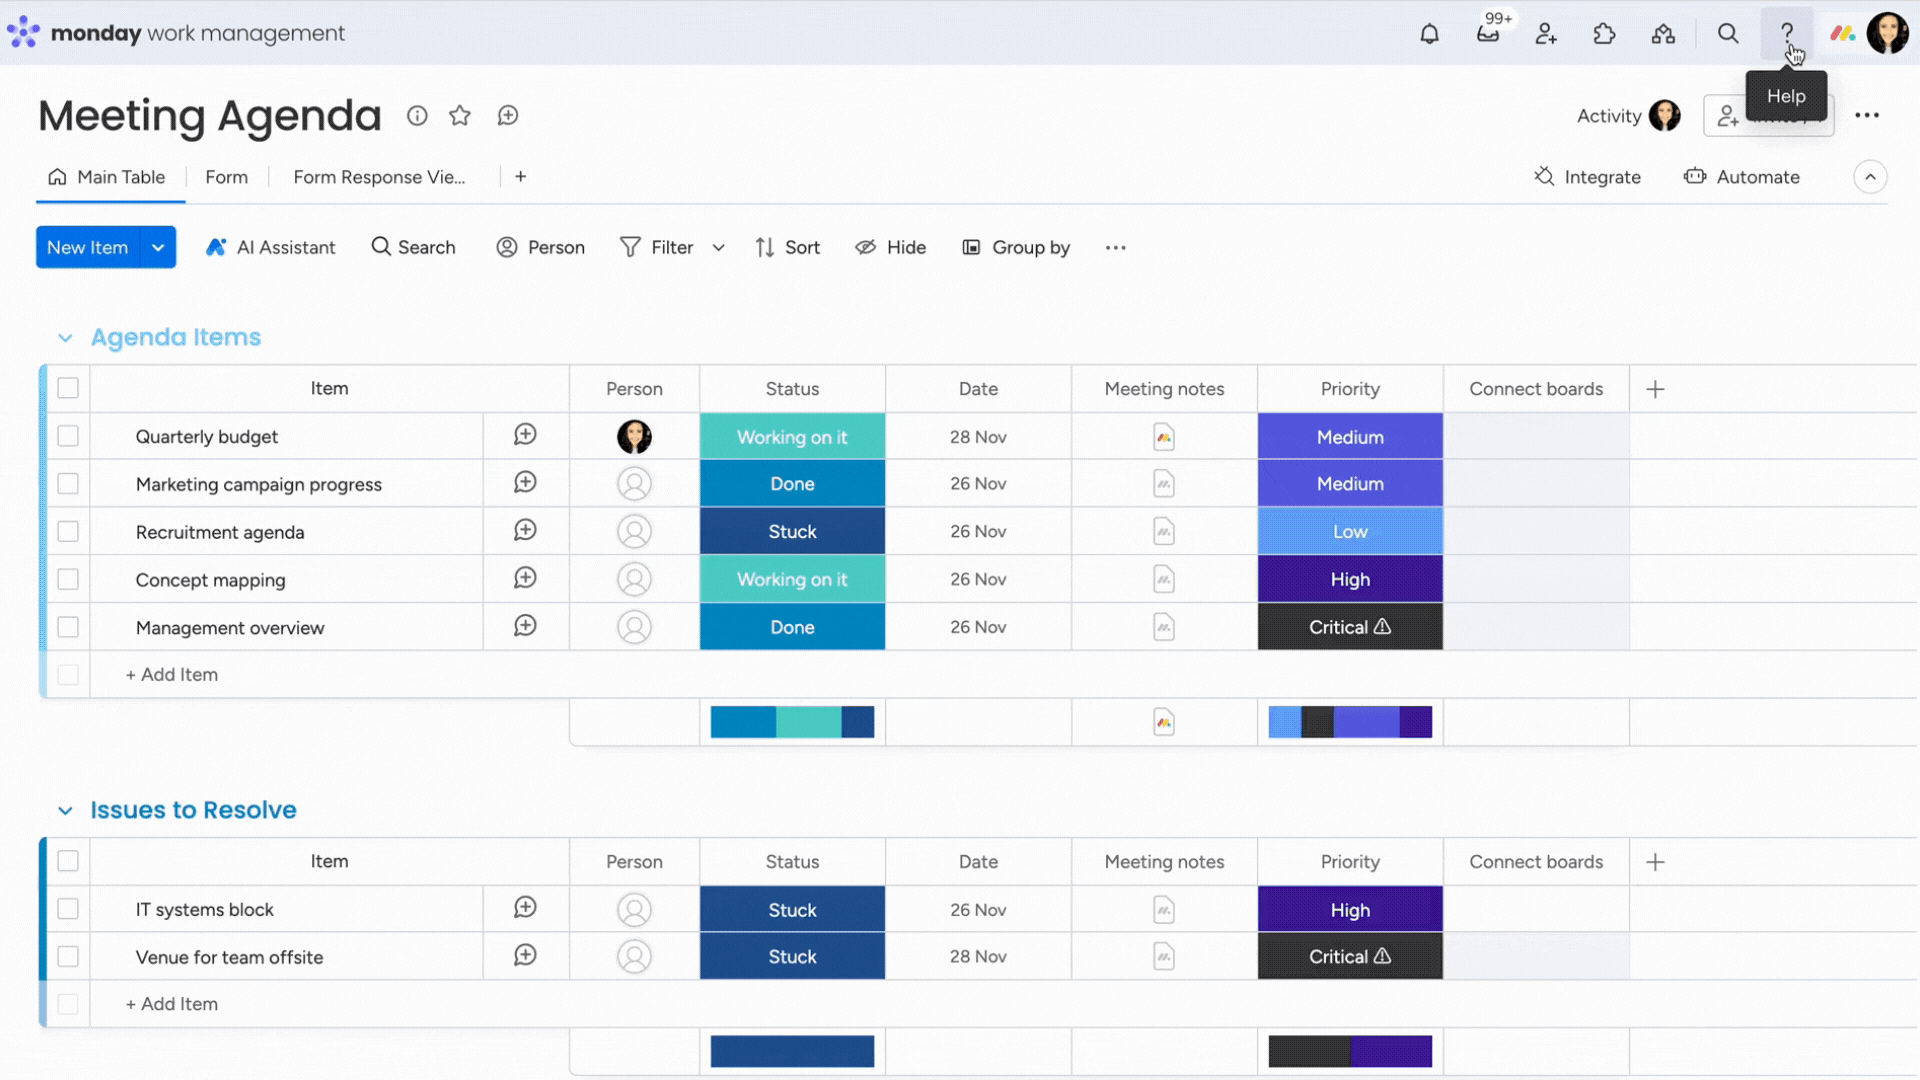This screenshot has height=1080, width=1920.
Task: Select the priority color swatch for Management overview
Action: 1349,626
